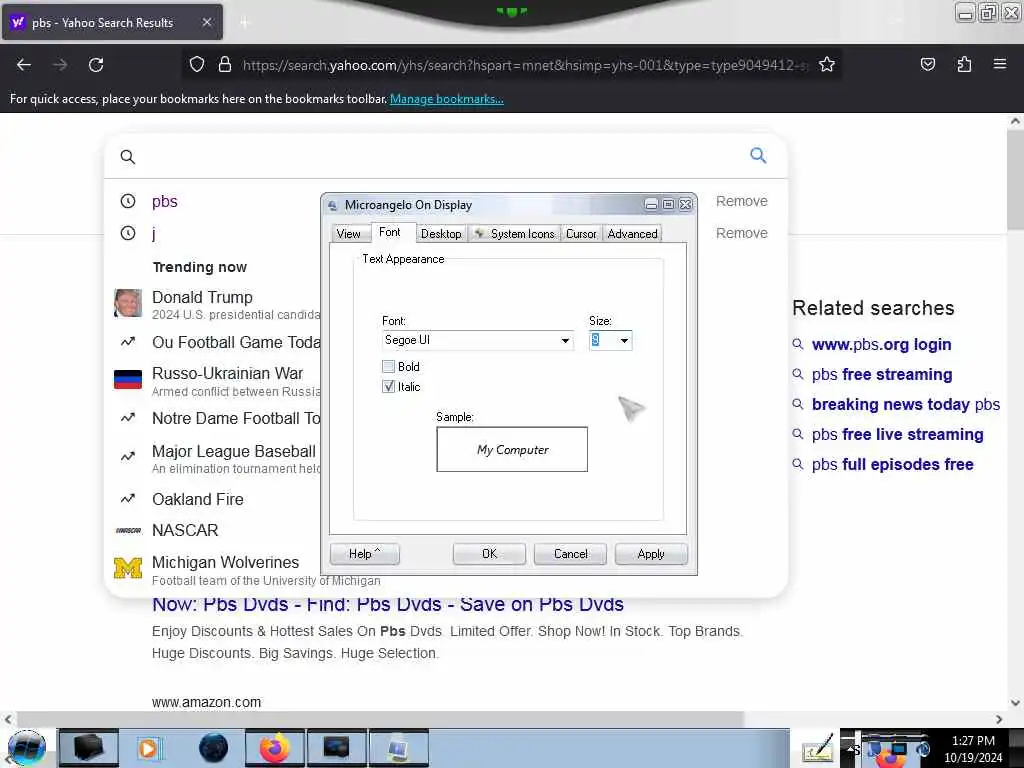Viewport: 1024px width, 768px height.
Task: Close the pbs Yahoo Search Results tab
Action: (x=206, y=22)
